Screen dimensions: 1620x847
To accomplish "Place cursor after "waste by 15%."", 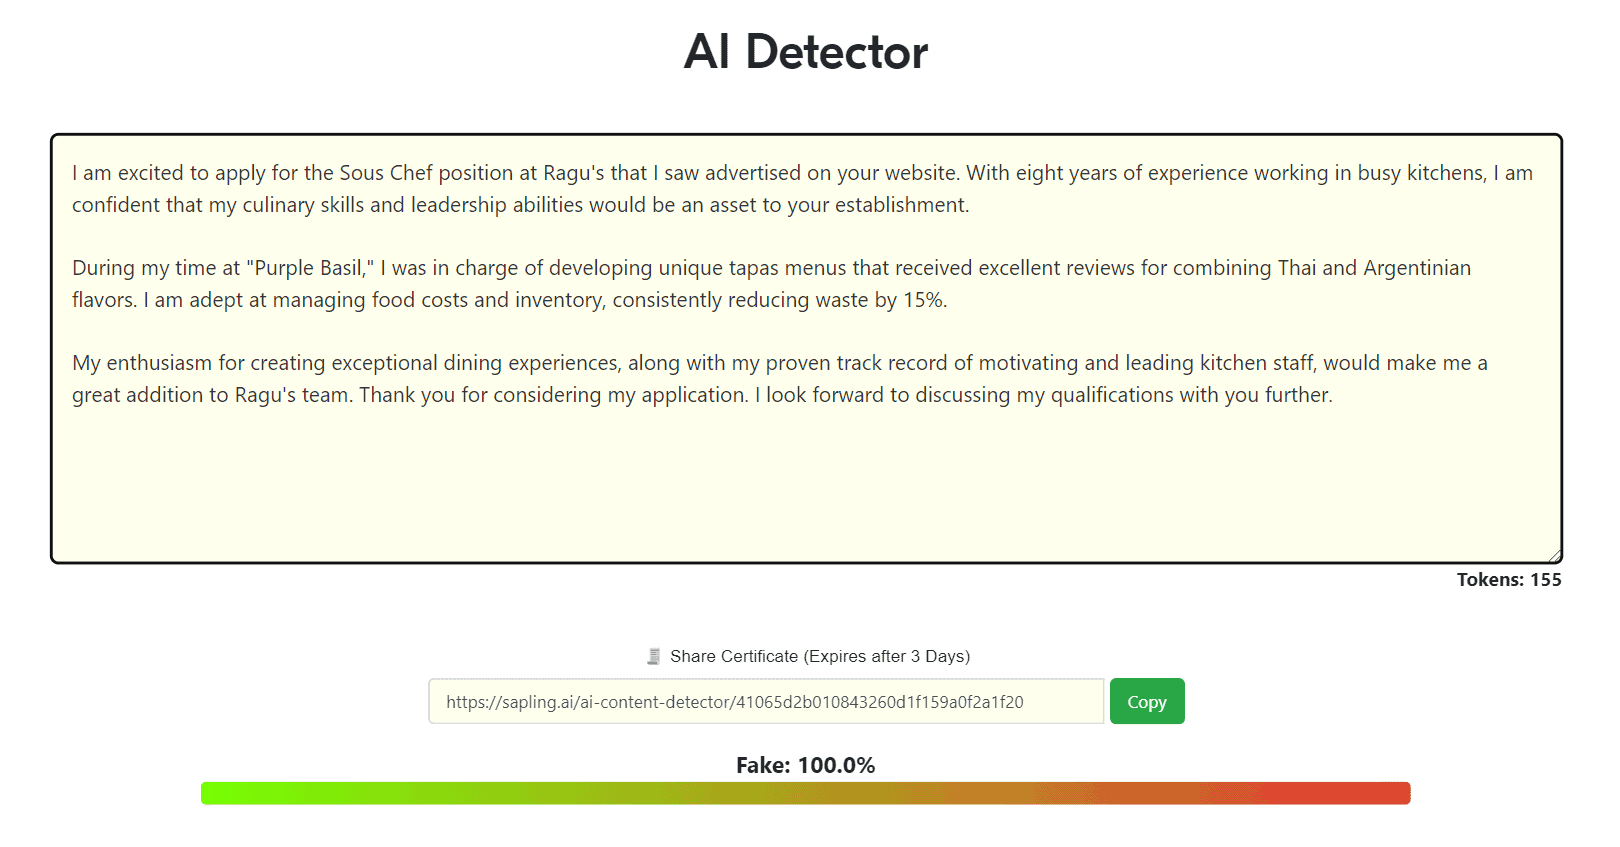I will (x=948, y=300).
